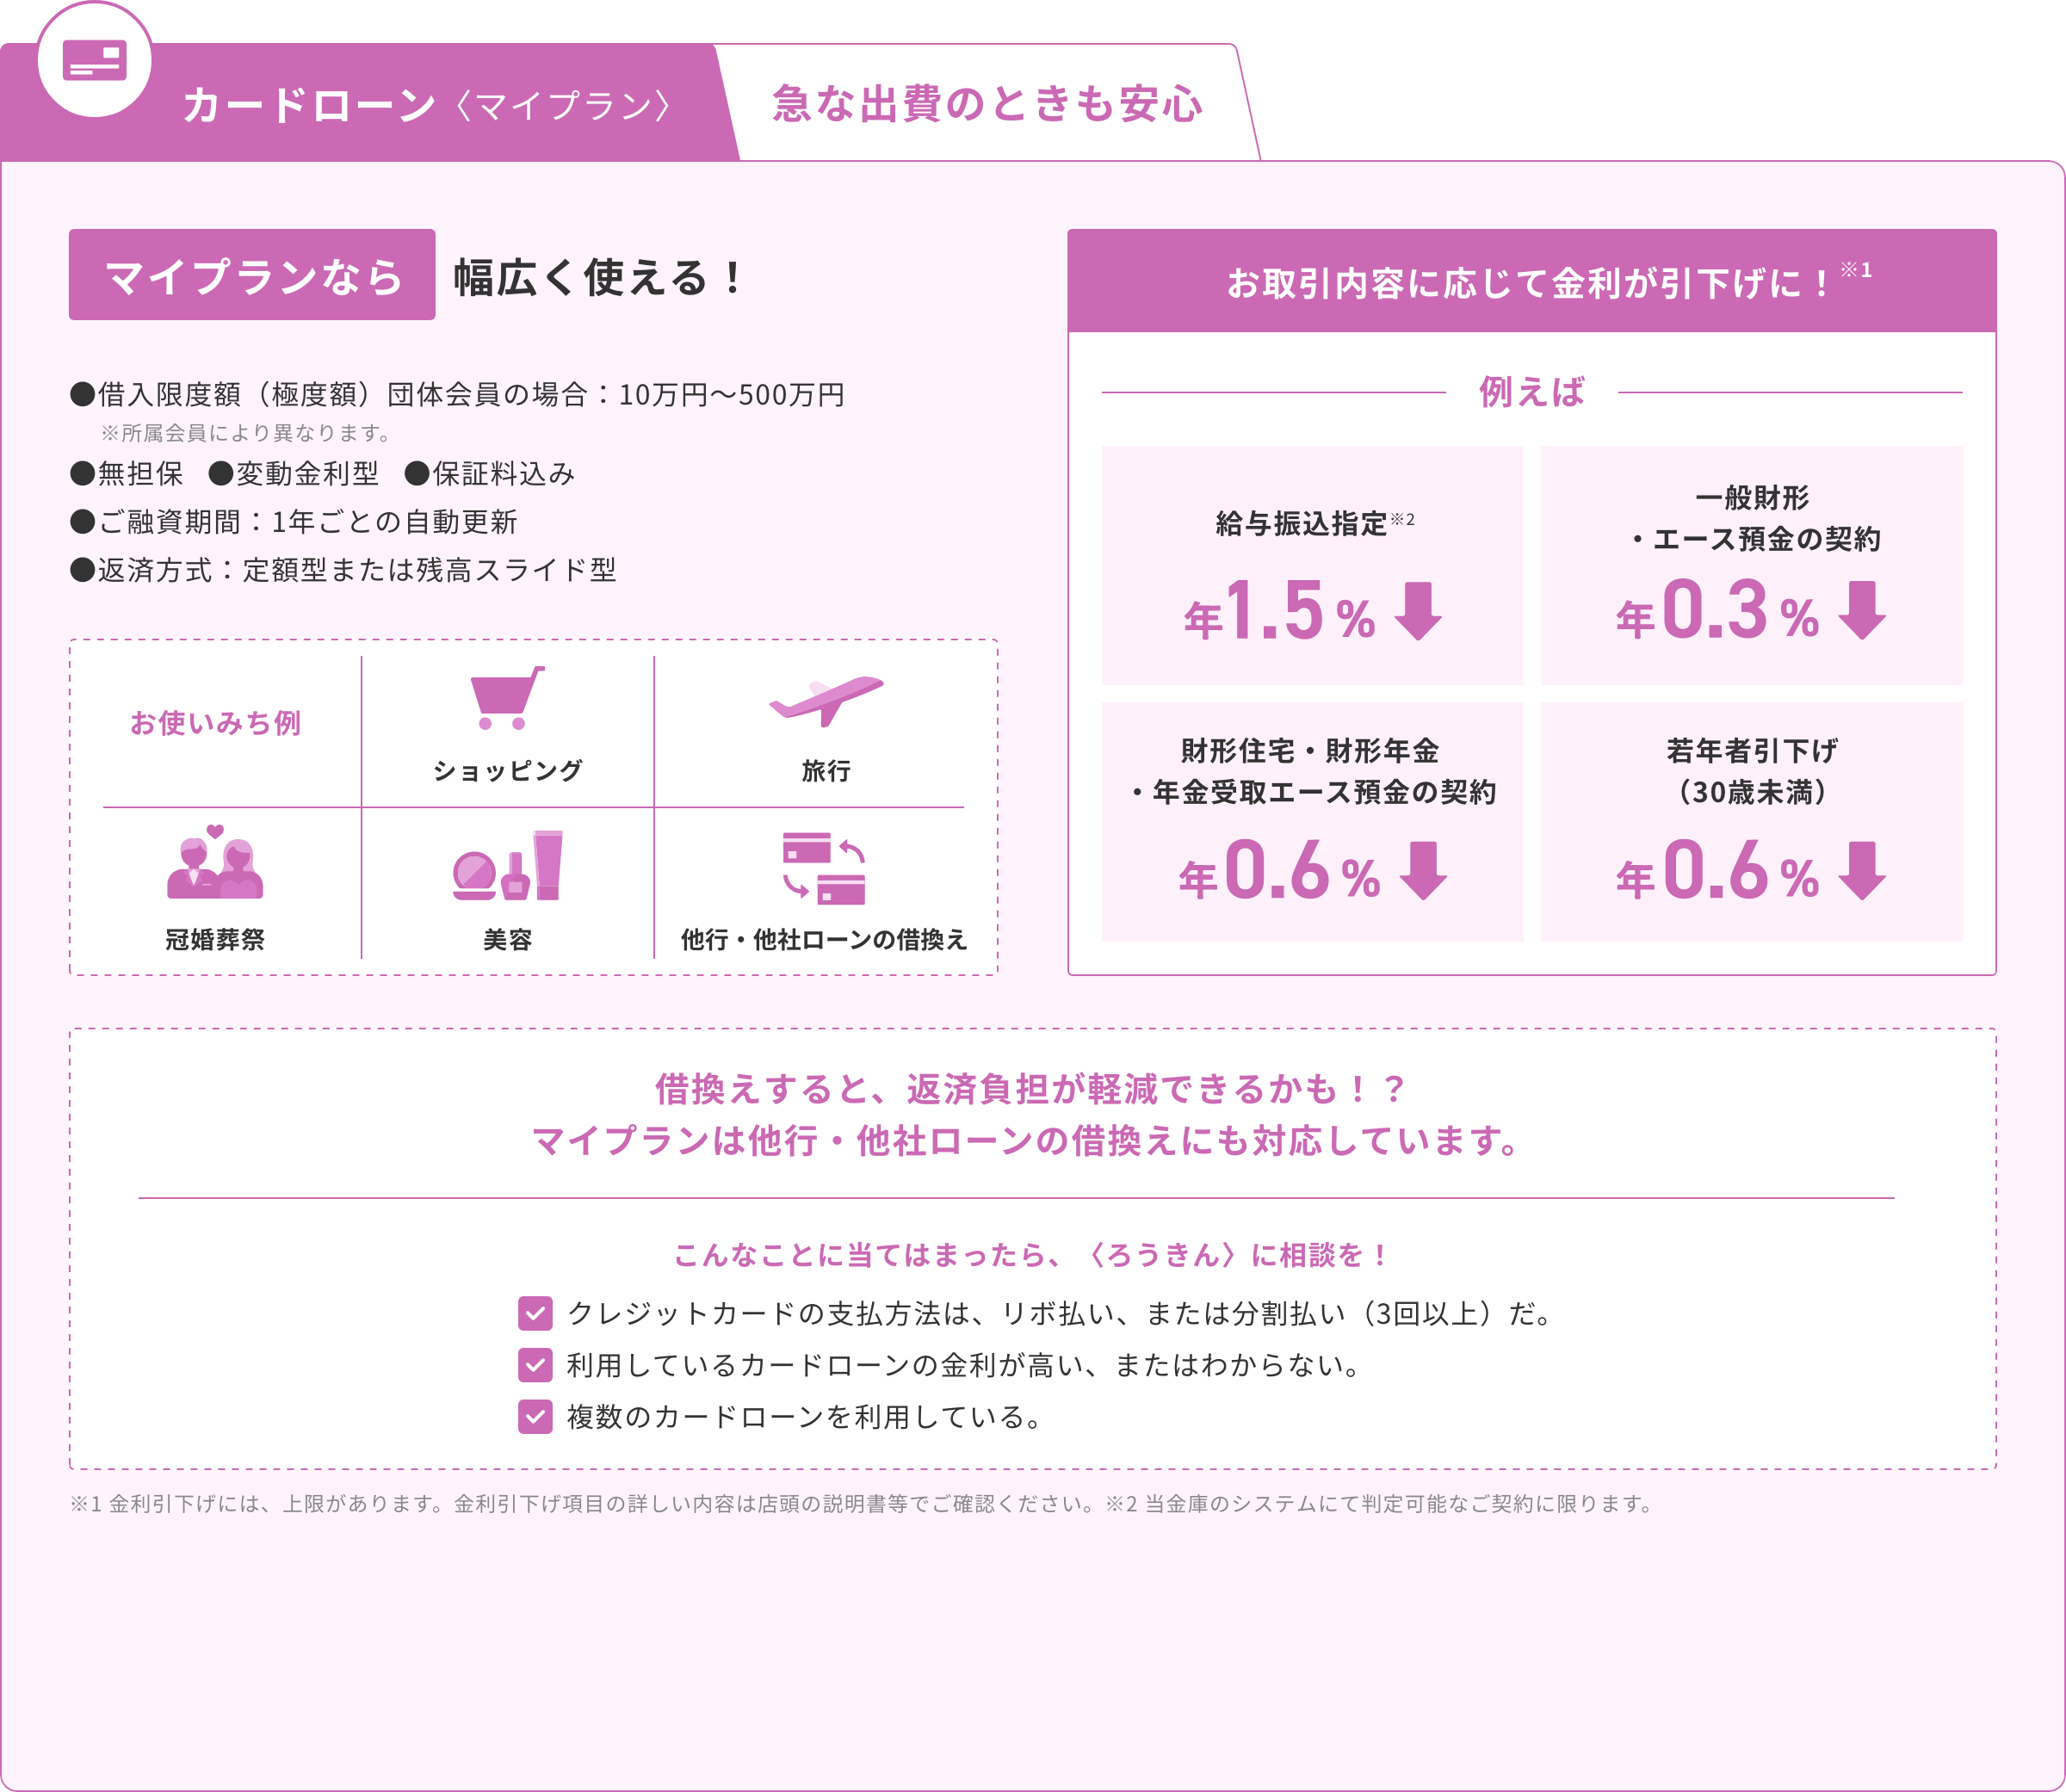
Task: Toggle the credit card リボ払い checkbox
Action: tap(535, 1313)
